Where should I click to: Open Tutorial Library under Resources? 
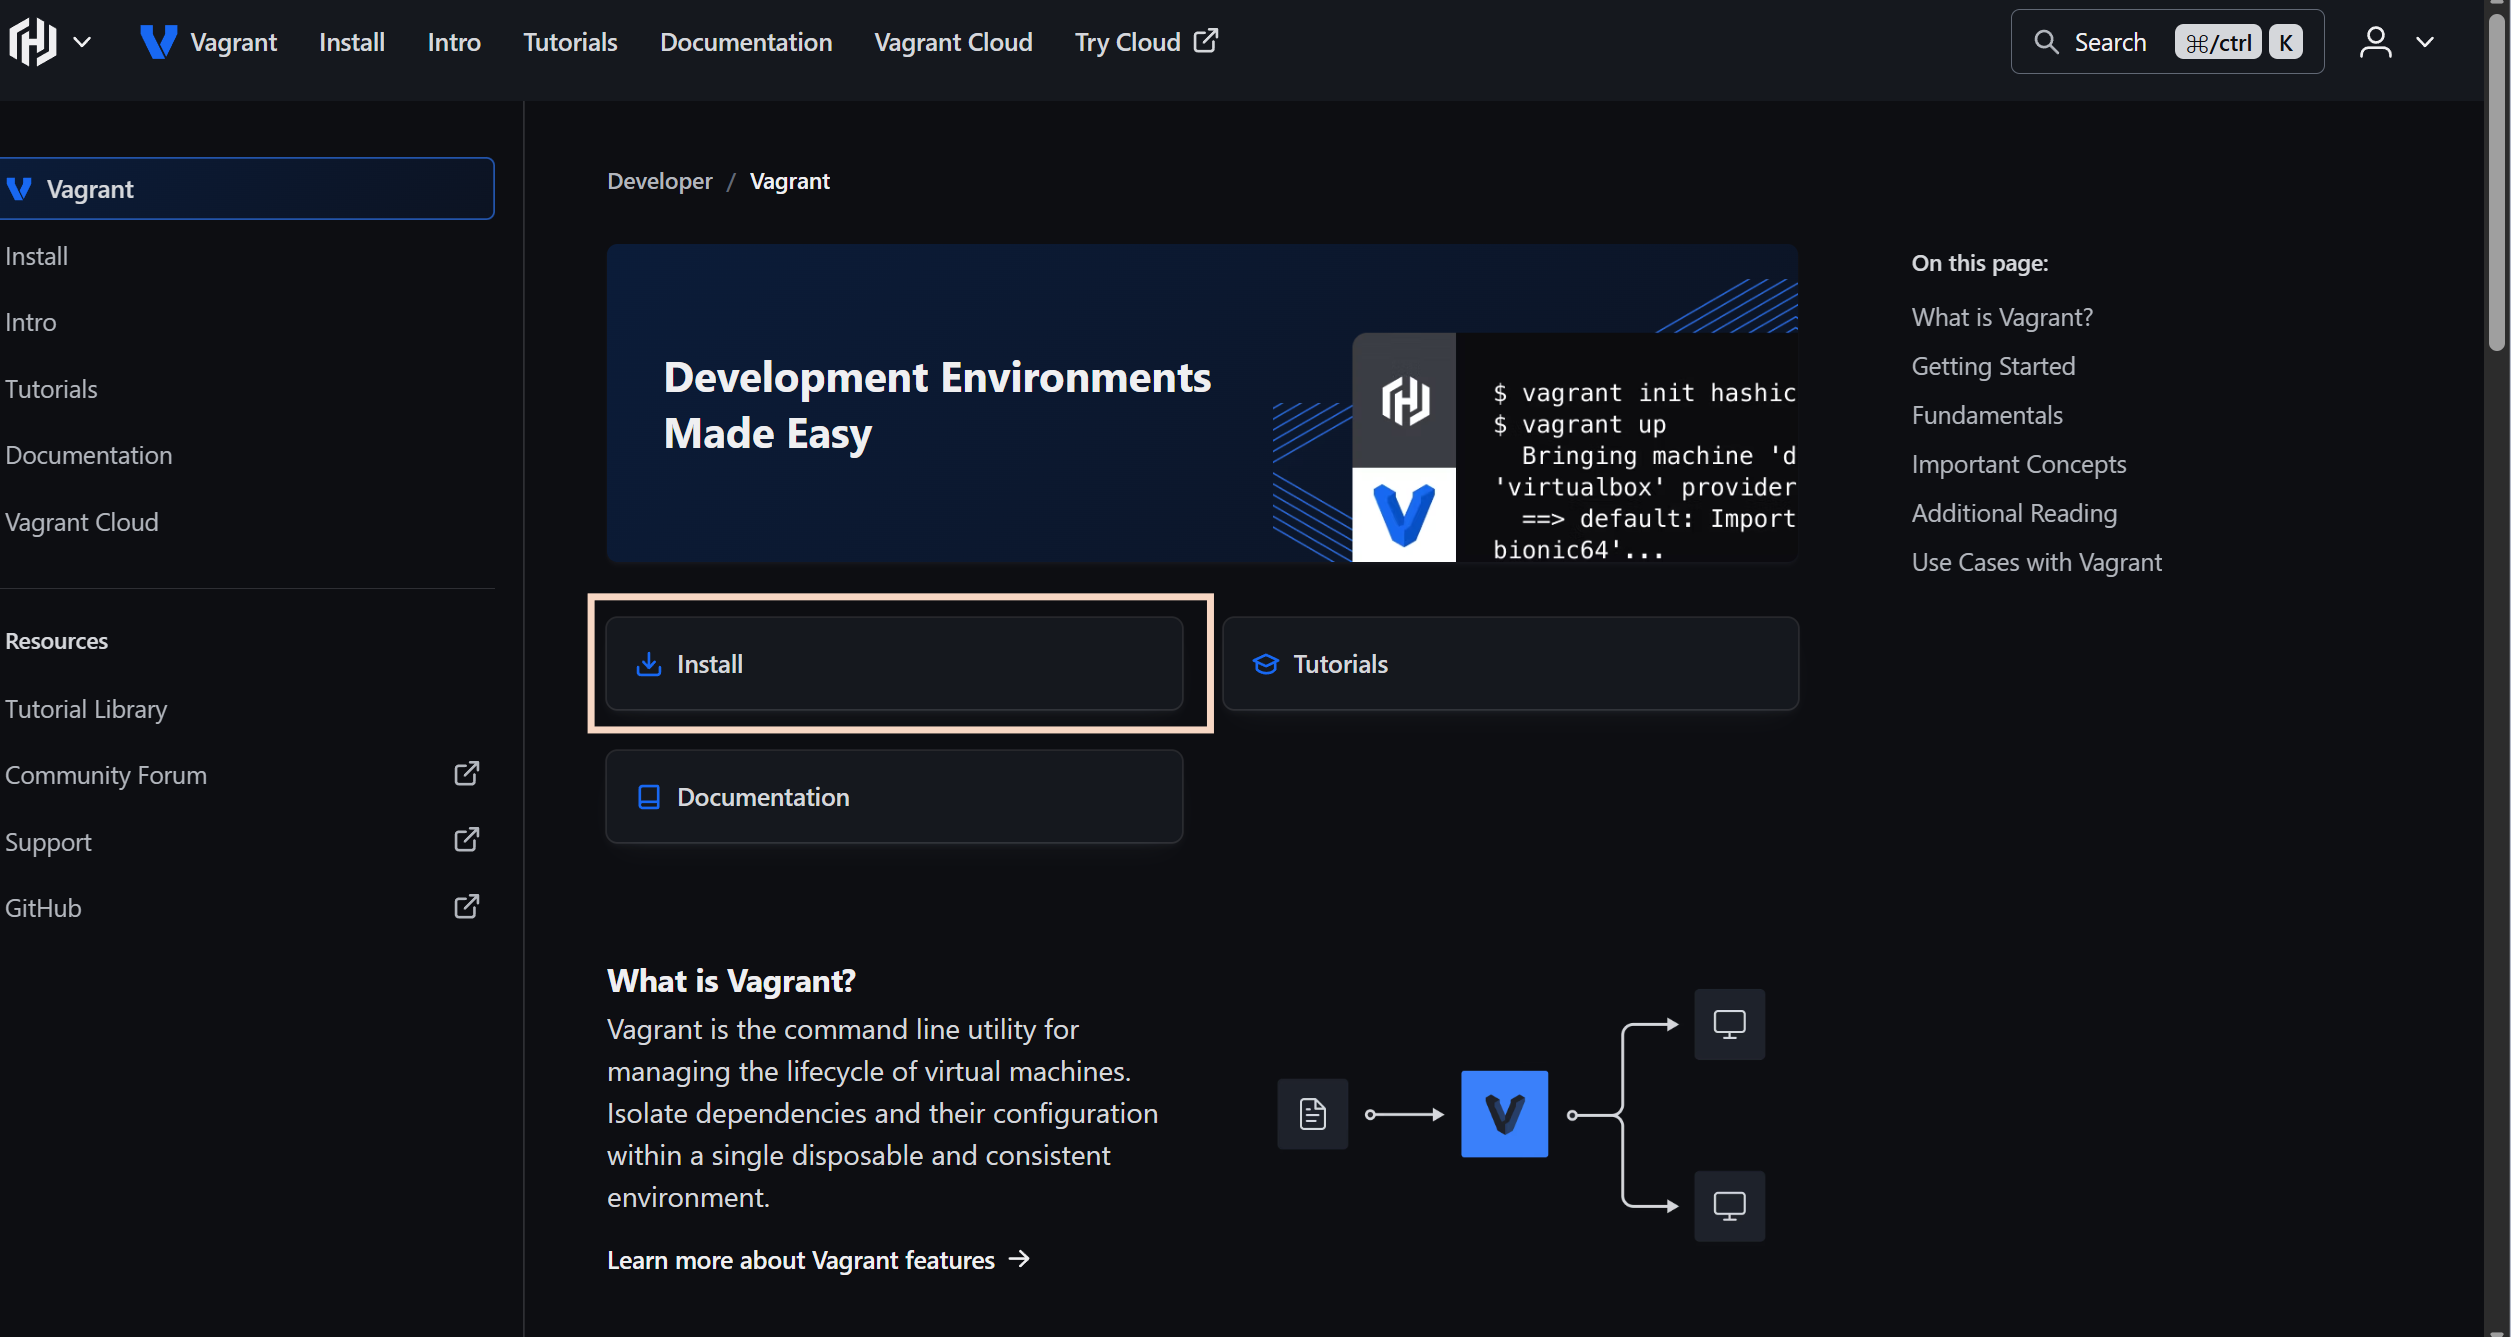tap(86, 709)
